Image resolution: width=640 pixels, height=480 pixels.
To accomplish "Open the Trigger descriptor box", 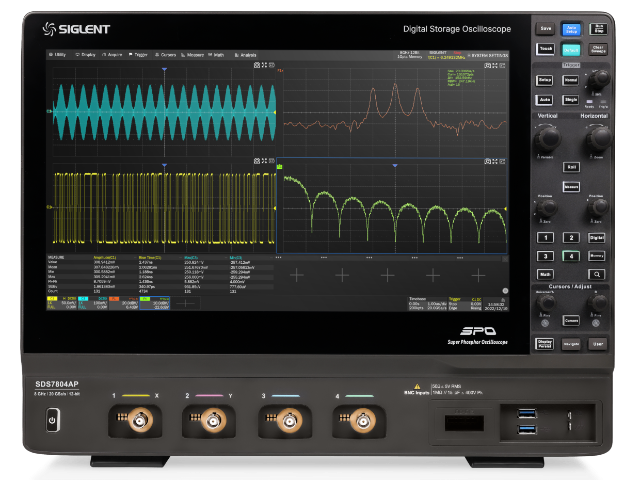I will (x=465, y=304).
